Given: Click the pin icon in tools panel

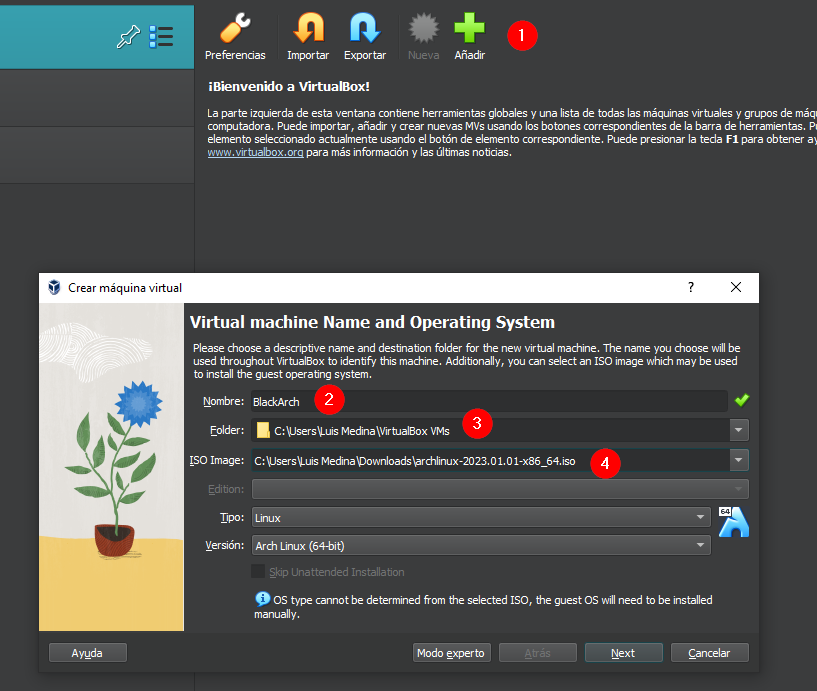Looking at the screenshot, I should pos(128,37).
